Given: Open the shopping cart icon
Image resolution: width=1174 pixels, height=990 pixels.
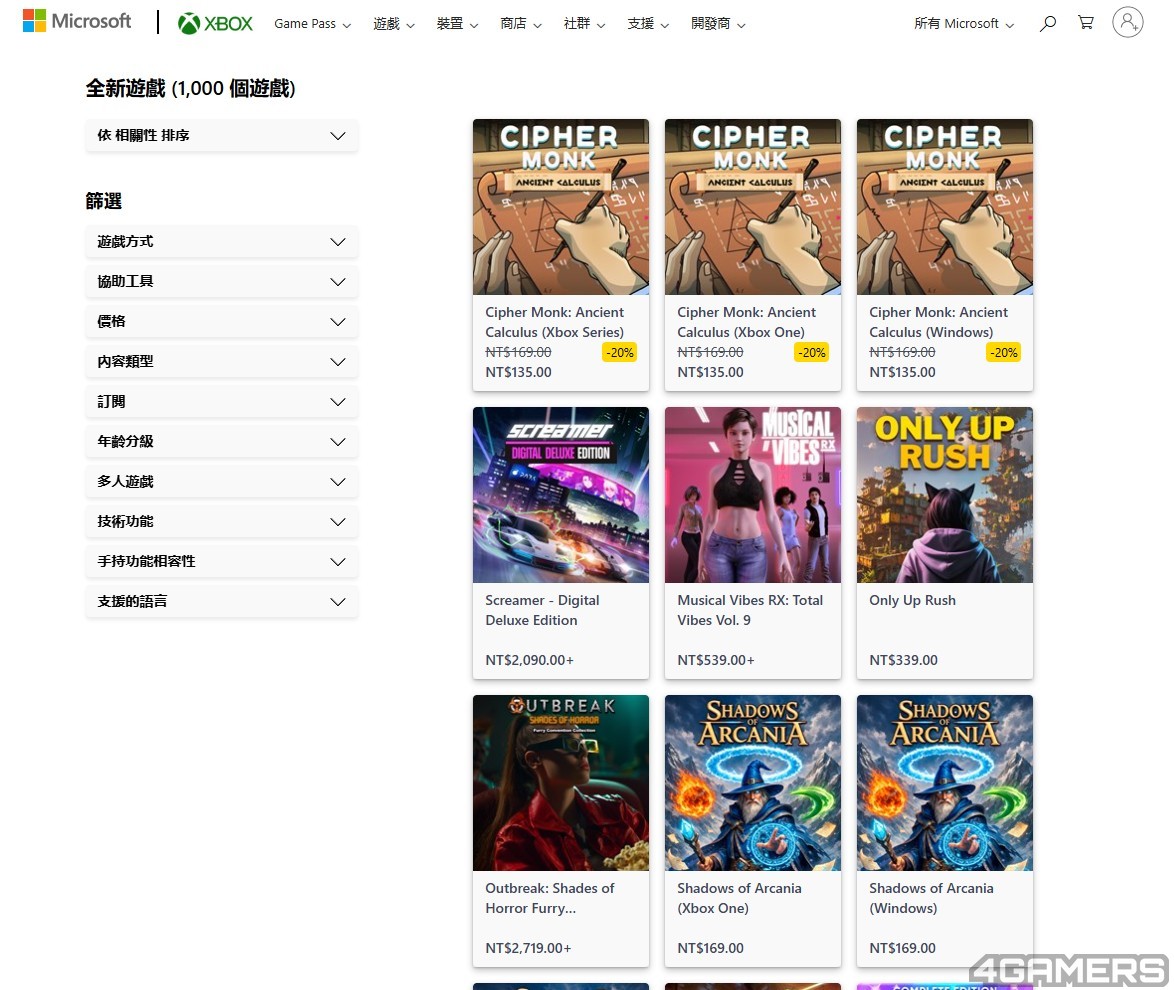Looking at the screenshot, I should click(x=1085, y=23).
